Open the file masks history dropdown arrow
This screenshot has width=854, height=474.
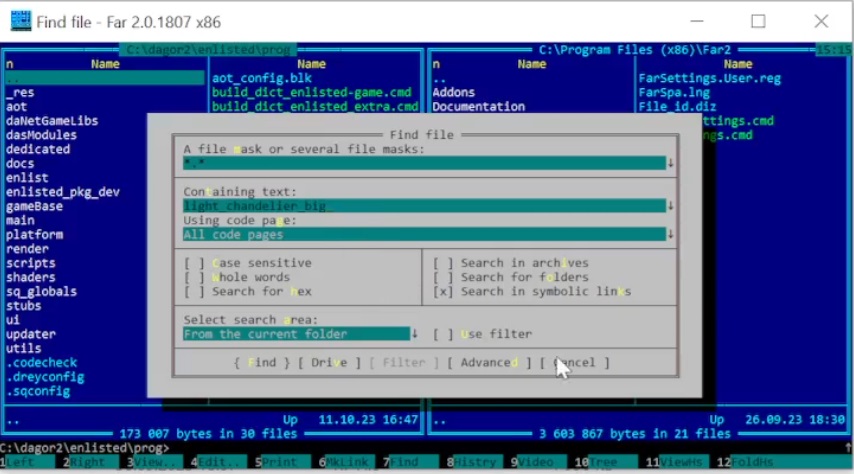tap(671, 163)
